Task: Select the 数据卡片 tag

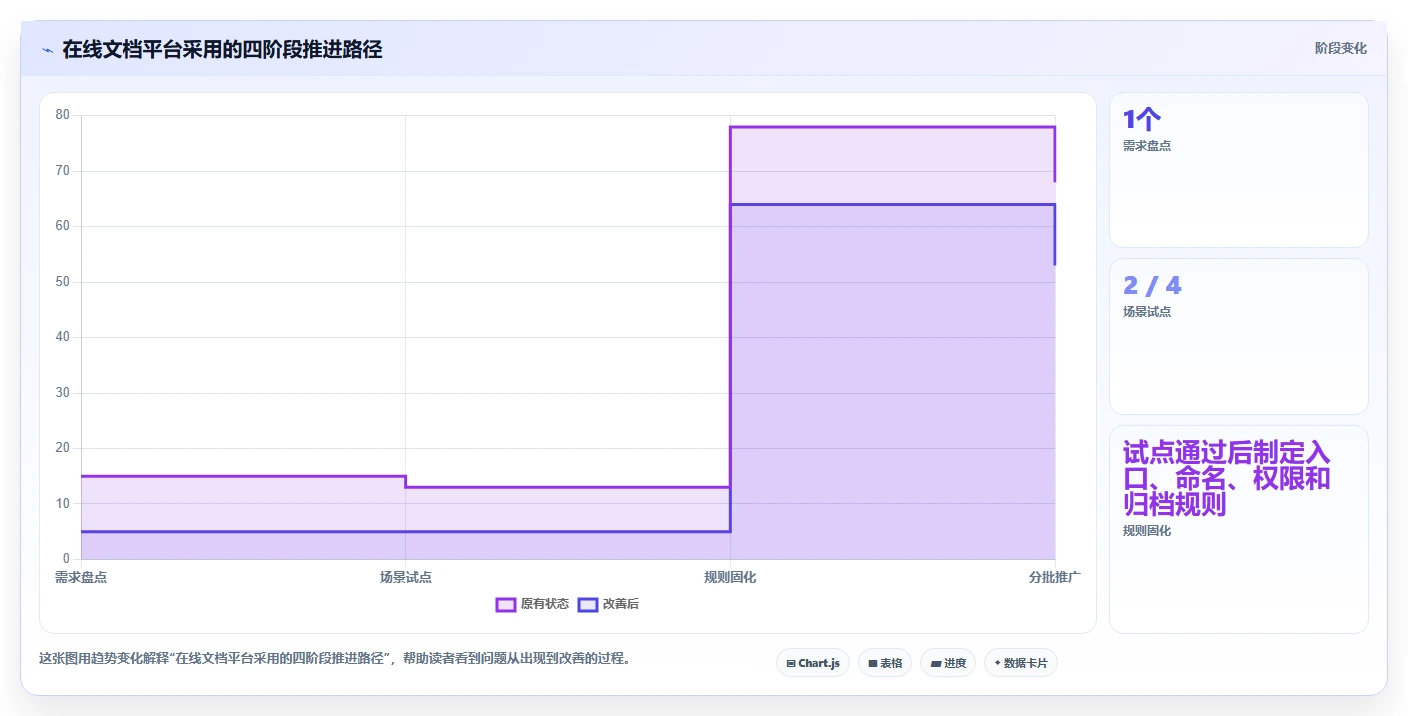Action: [1021, 663]
